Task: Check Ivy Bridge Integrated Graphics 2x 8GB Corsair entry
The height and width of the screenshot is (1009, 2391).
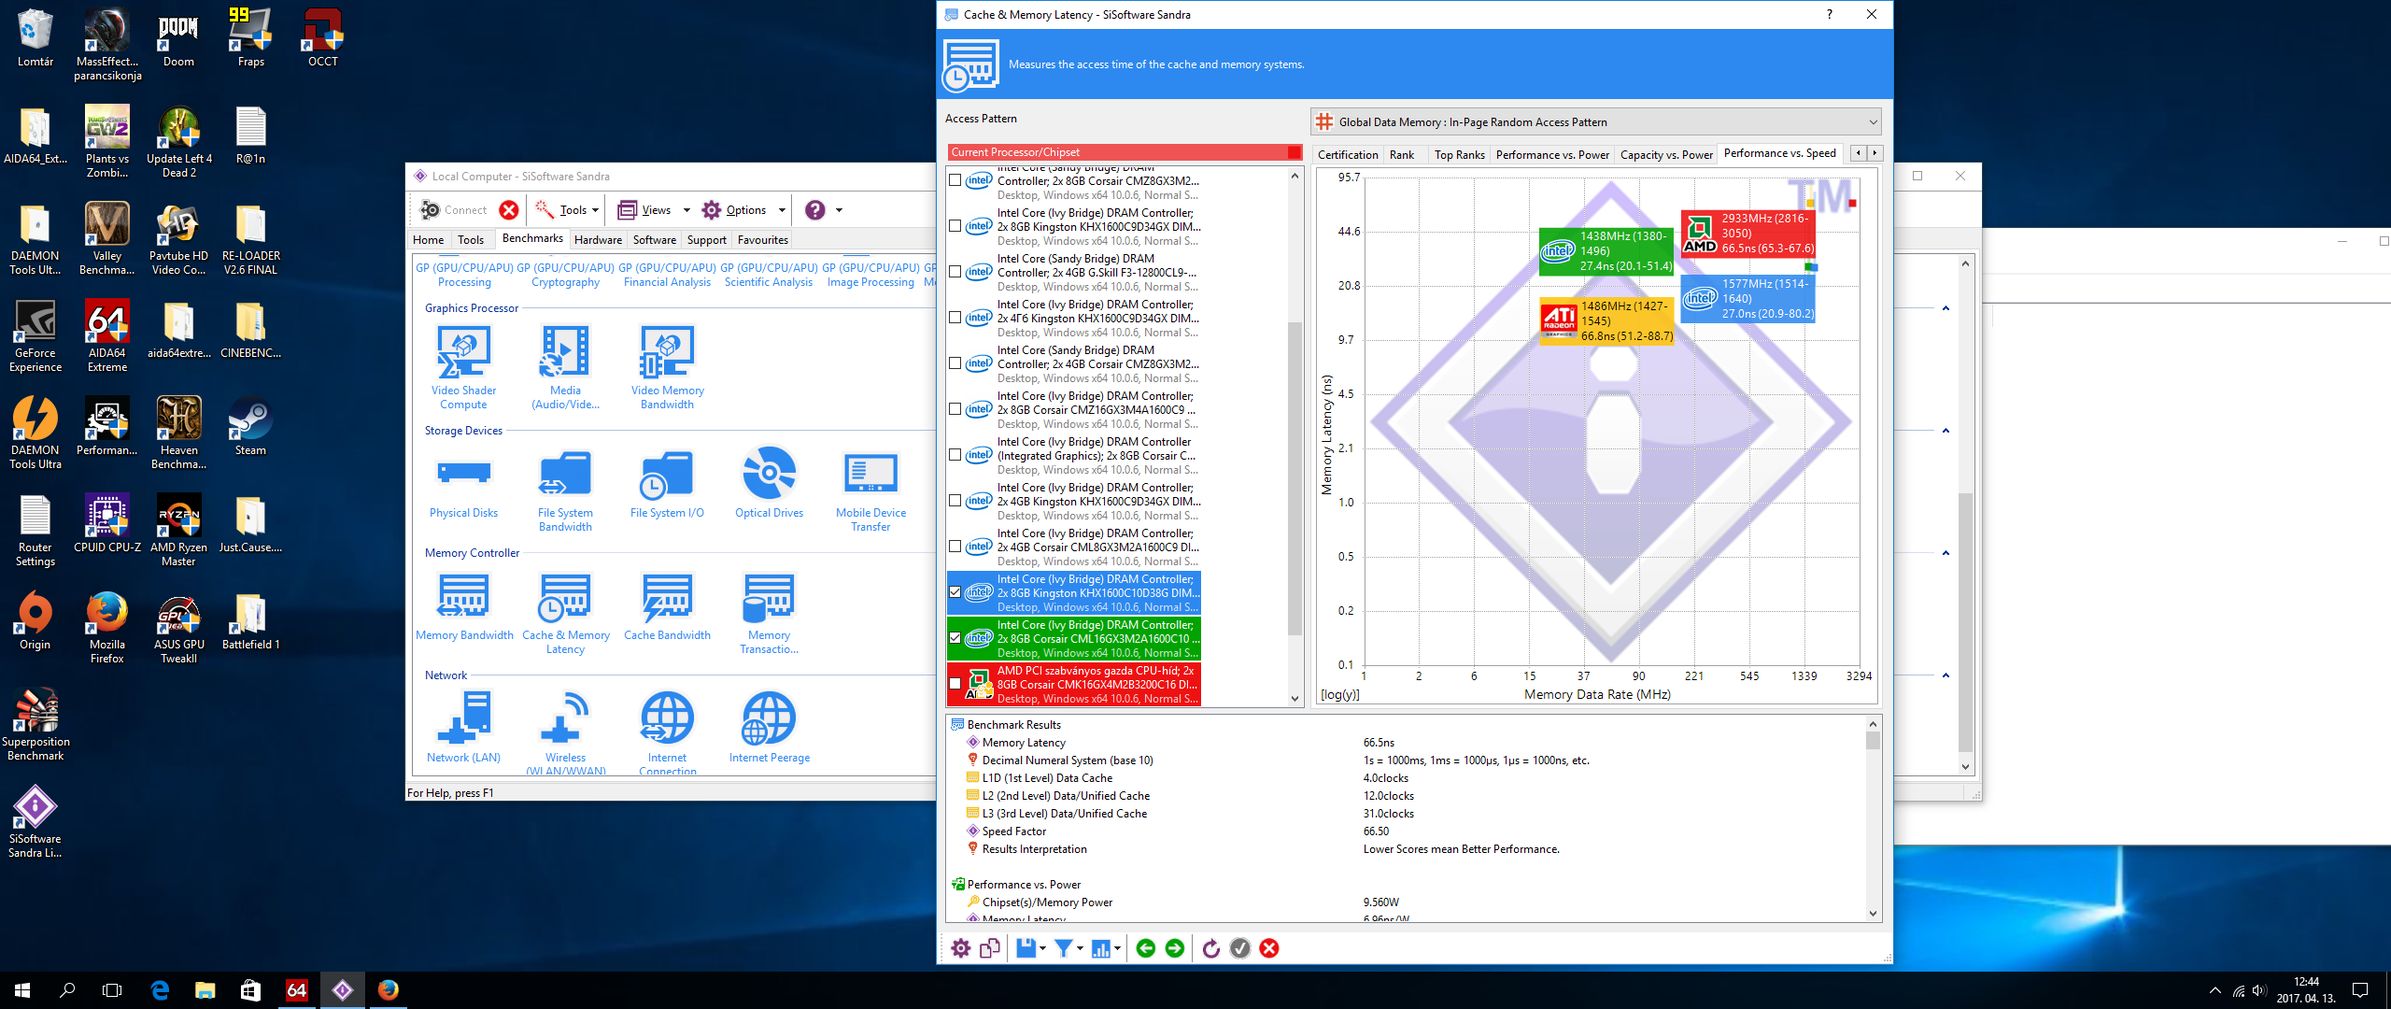Action: click(955, 455)
